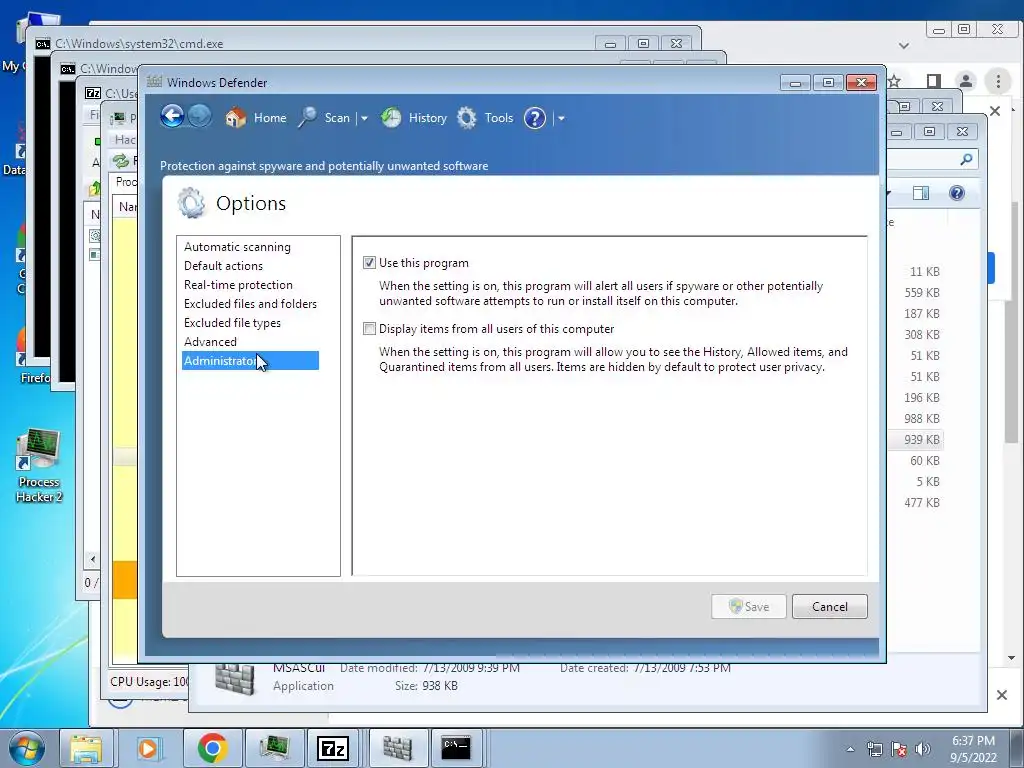
Task: Switch to Windows Defender taskbar icon
Action: tap(396, 748)
